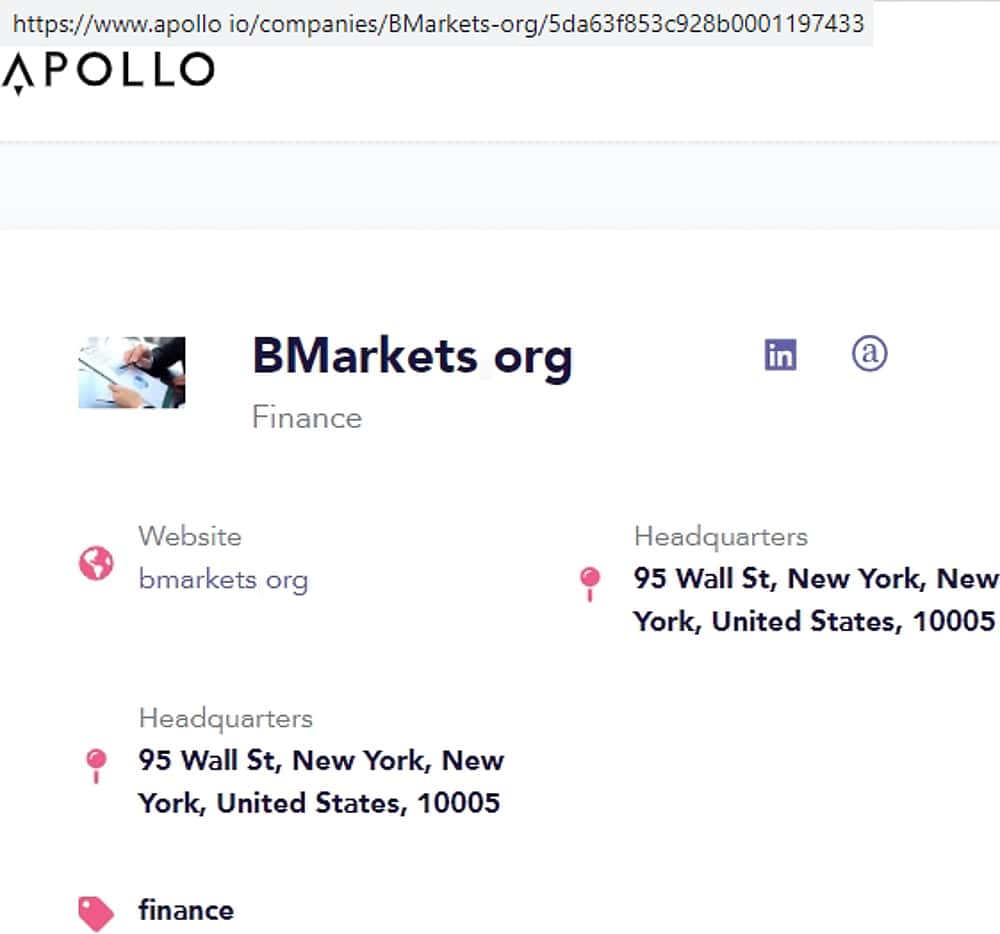Click the Apollo logo
Image resolution: width=1000 pixels, height=934 pixels.
click(108, 73)
